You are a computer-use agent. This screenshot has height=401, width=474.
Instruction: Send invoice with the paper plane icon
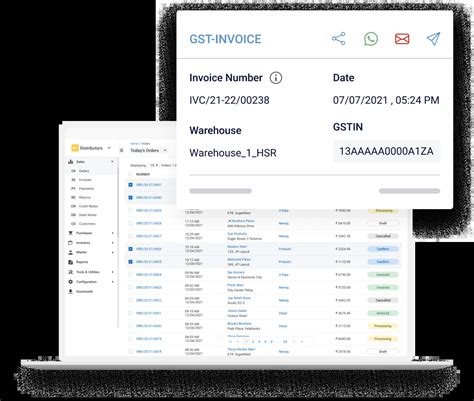(433, 39)
